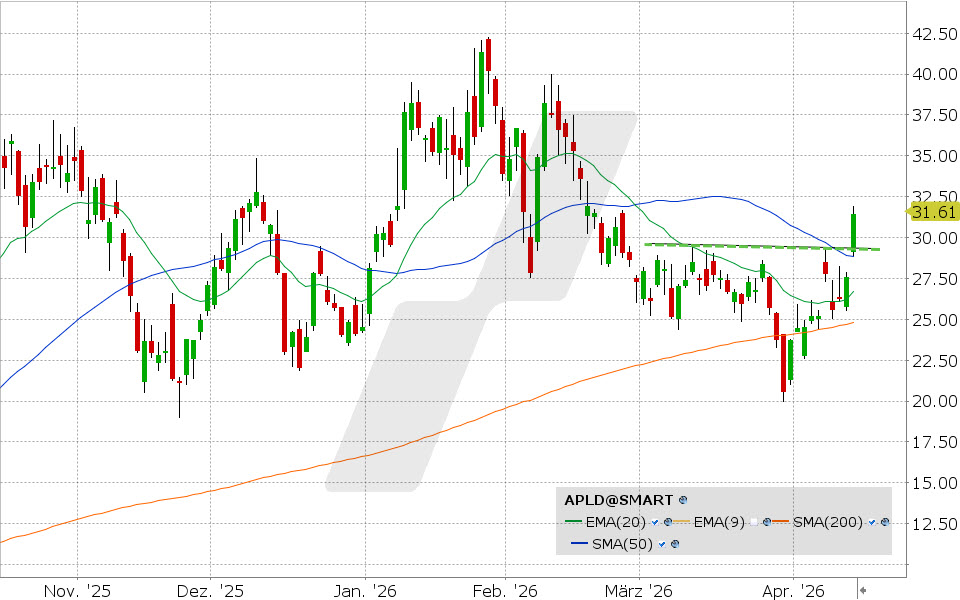Toggle the SMA(50) visibility checkbox
960x600 pixels.
(662, 545)
